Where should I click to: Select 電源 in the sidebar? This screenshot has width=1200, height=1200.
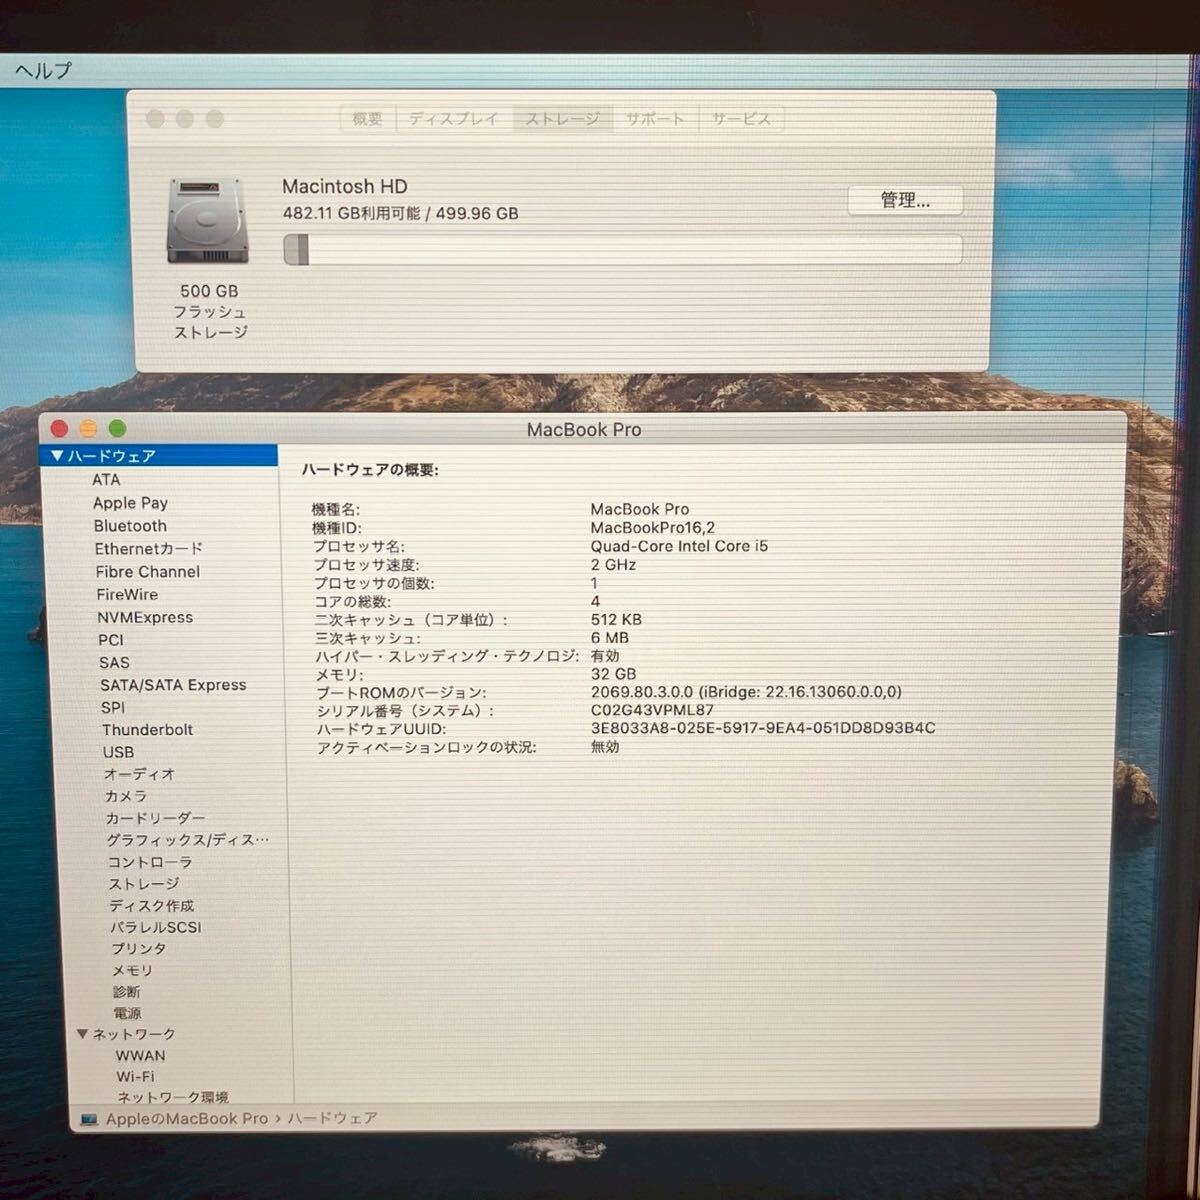pyautogui.click(x=128, y=1013)
